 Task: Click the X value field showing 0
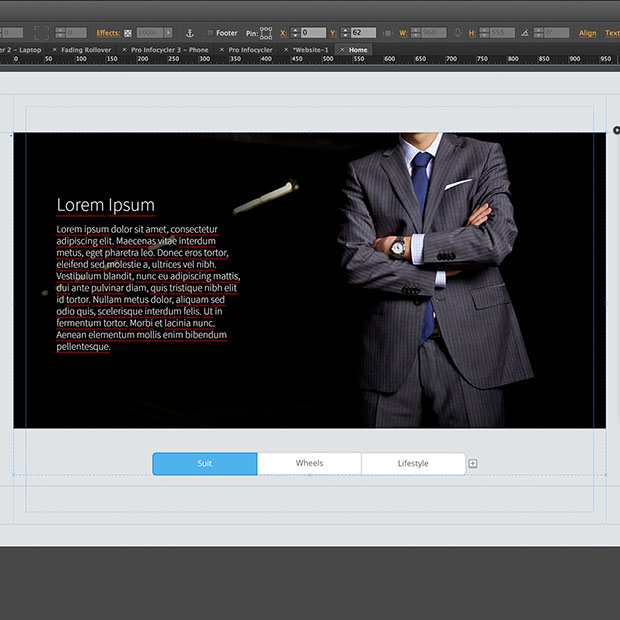tap(313, 32)
